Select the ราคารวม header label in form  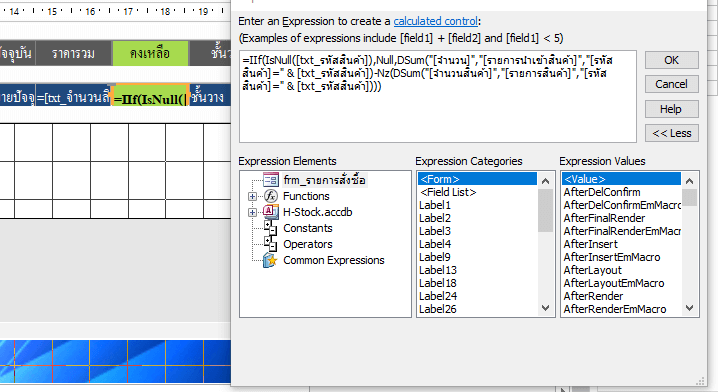coord(74,53)
